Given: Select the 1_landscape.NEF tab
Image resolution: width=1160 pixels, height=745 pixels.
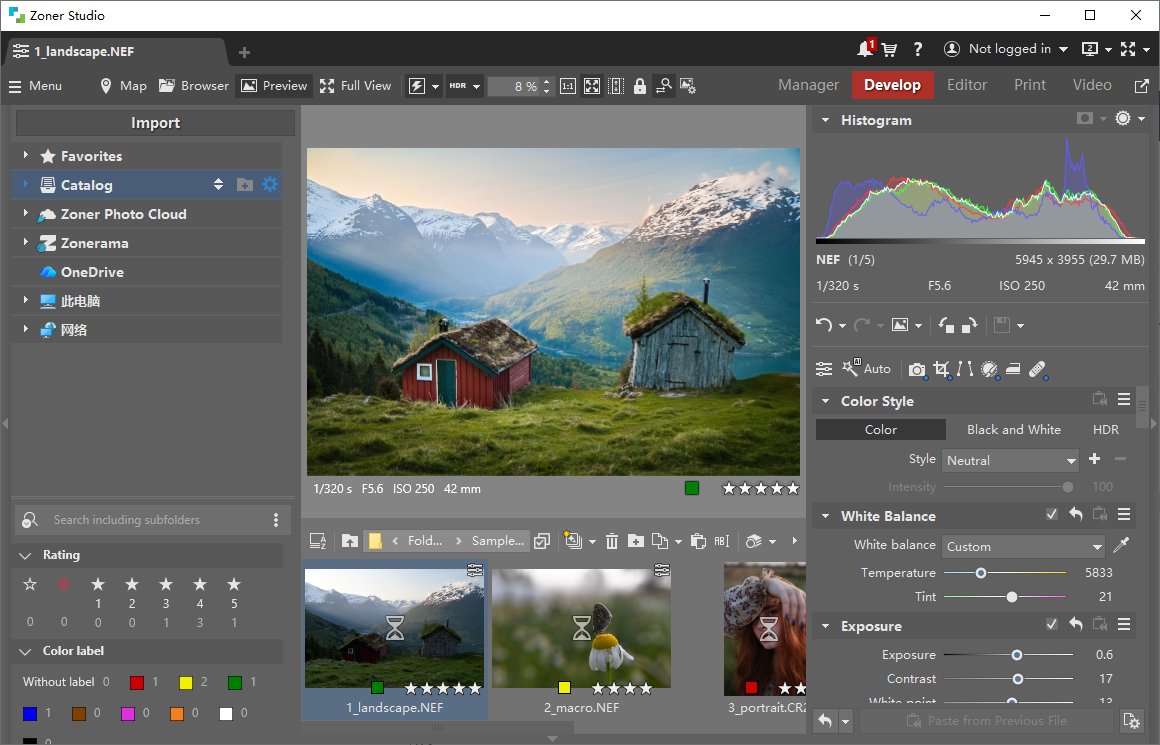Looking at the screenshot, I should (115, 52).
